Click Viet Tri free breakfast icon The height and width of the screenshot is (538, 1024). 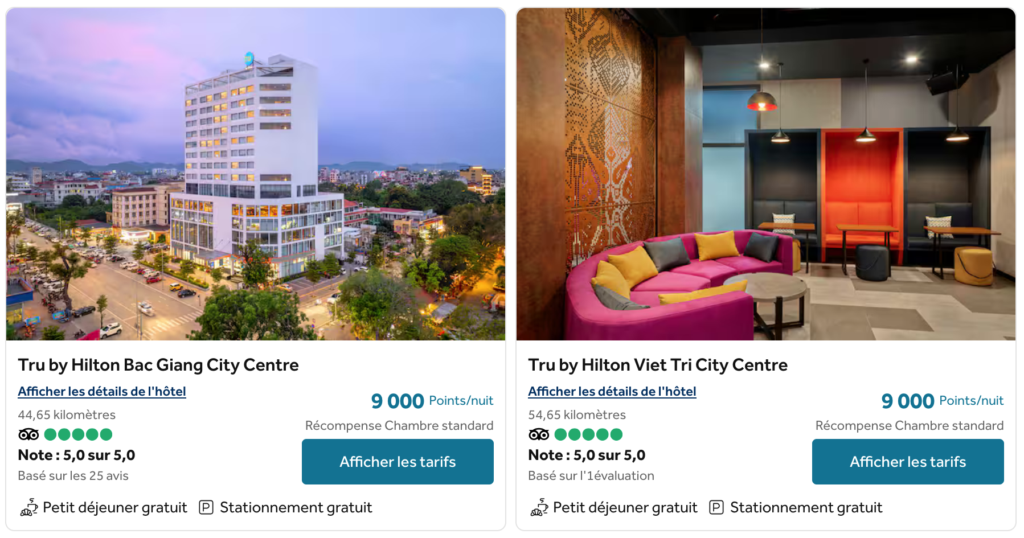tap(539, 507)
